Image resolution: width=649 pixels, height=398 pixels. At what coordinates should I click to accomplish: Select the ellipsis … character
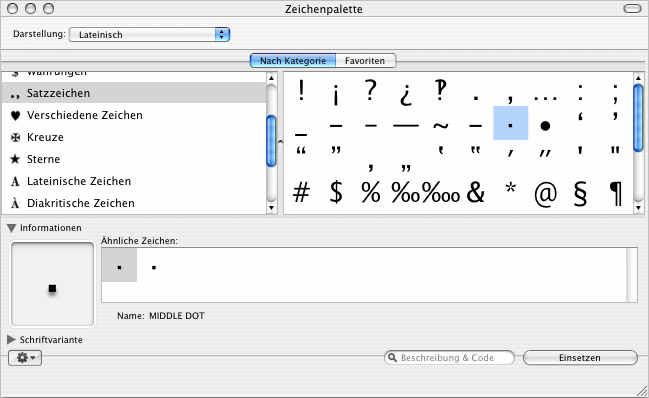click(x=545, y=98)
